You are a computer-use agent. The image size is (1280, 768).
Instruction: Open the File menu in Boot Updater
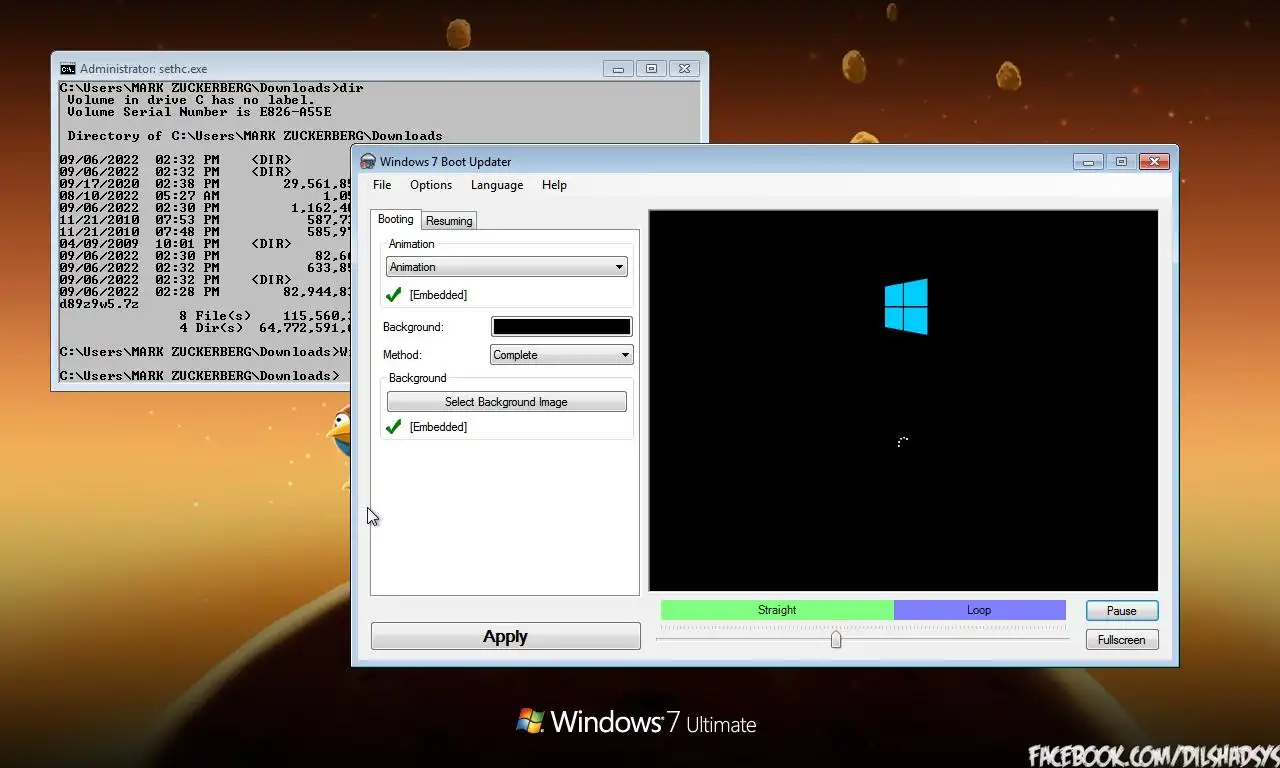(x=382, y=185)
